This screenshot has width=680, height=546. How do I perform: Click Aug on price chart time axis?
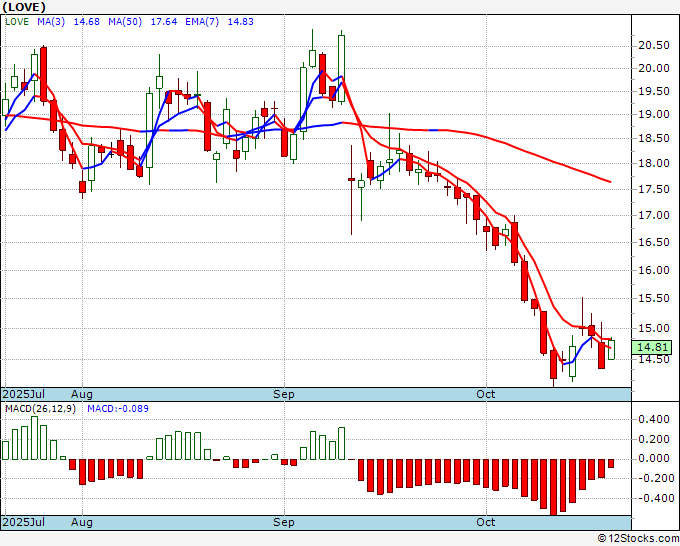tap(82, 394)
